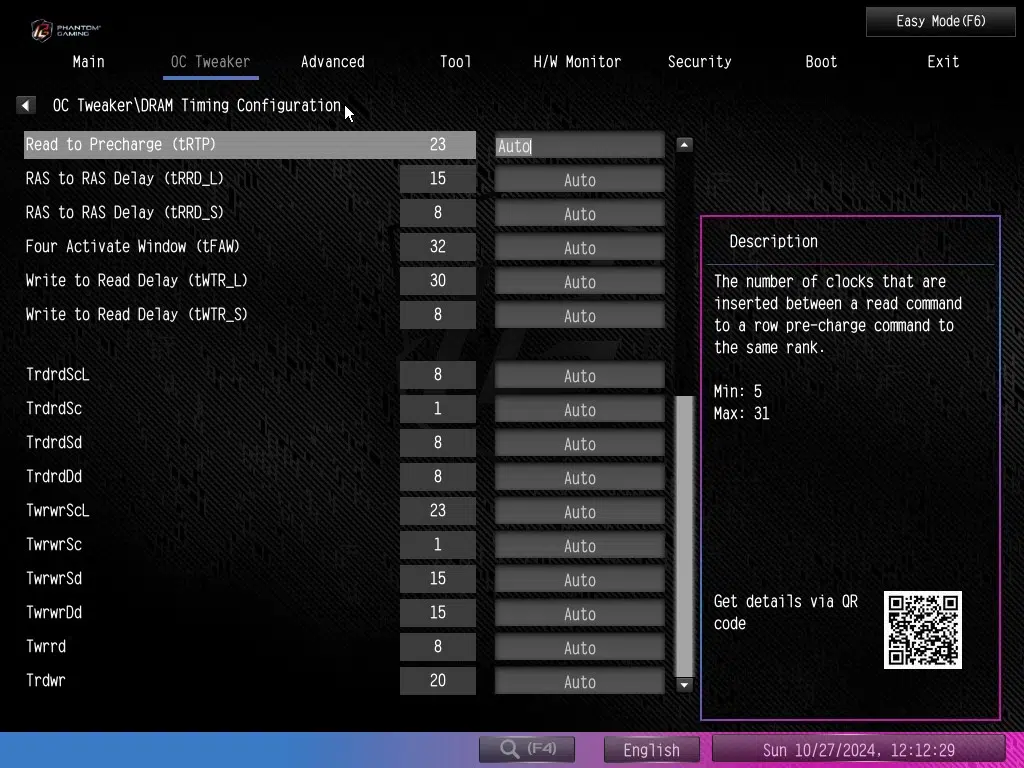Select the TwrwrScL label
Viewport: 1024px width, 768px height.
tap(57, 510)
